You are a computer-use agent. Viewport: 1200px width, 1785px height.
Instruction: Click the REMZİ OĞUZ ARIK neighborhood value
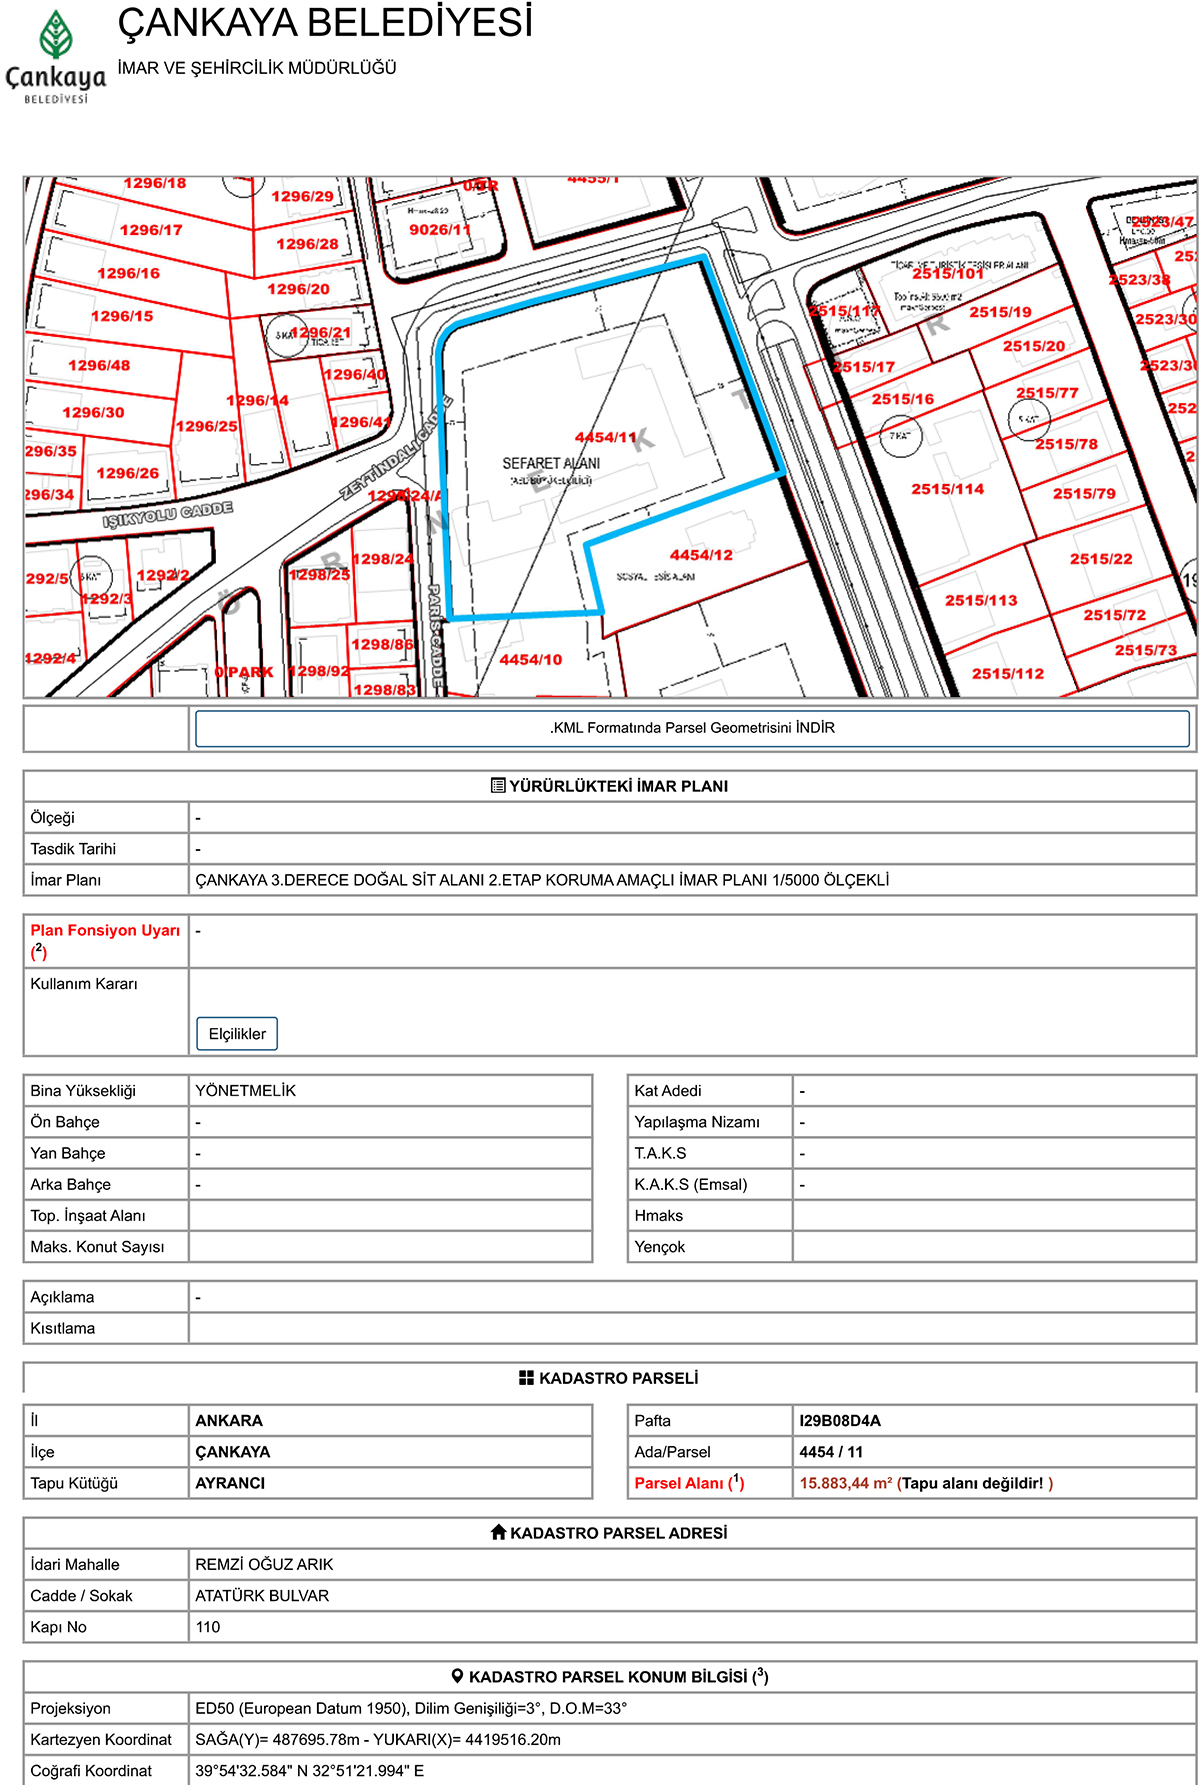click(264, 1565)
